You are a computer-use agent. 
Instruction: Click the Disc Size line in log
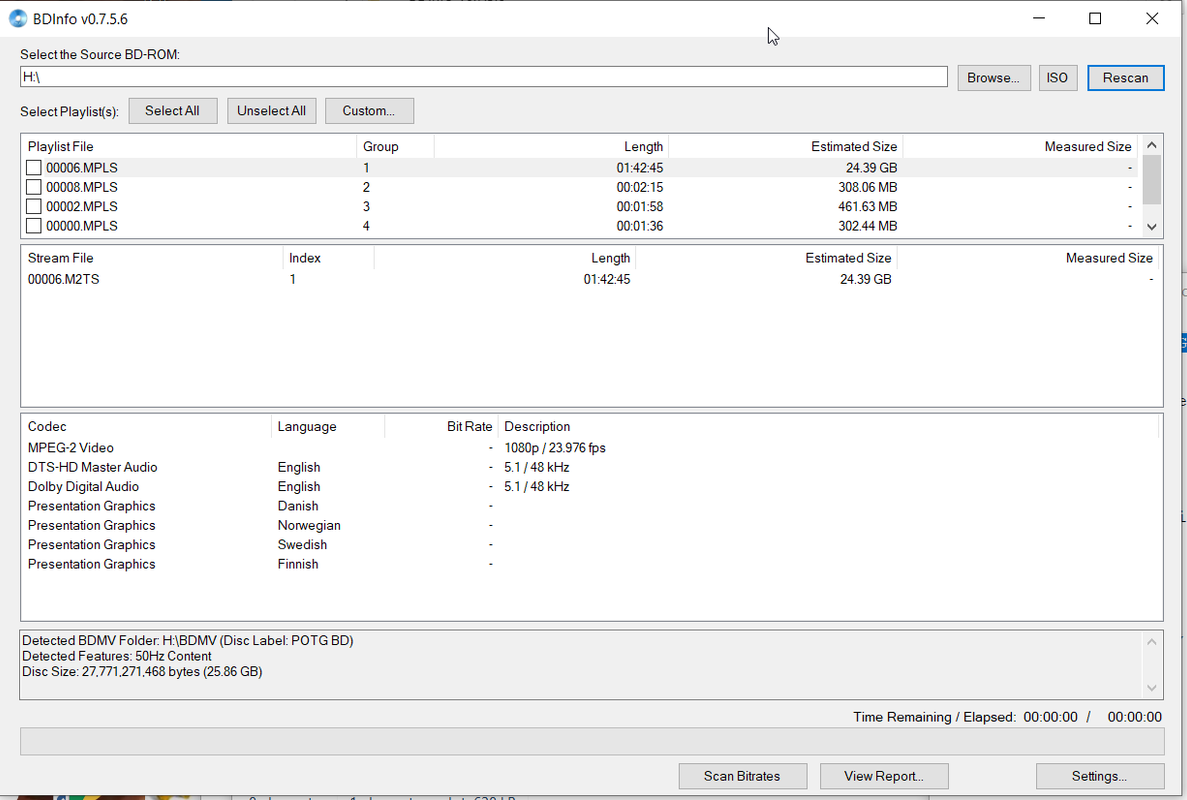point(142,671)
